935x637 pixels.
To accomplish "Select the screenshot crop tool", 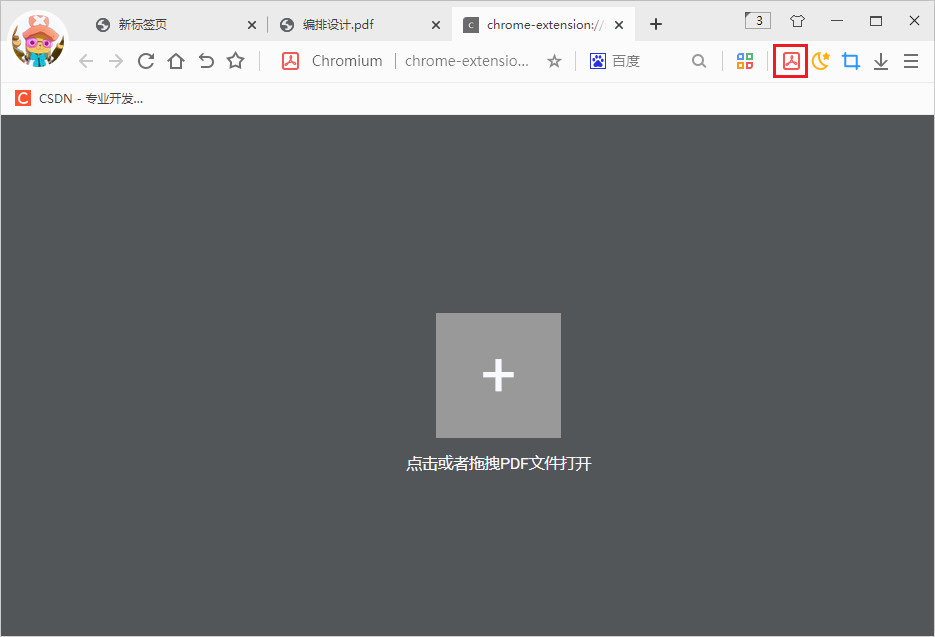I will click(851, 61).
